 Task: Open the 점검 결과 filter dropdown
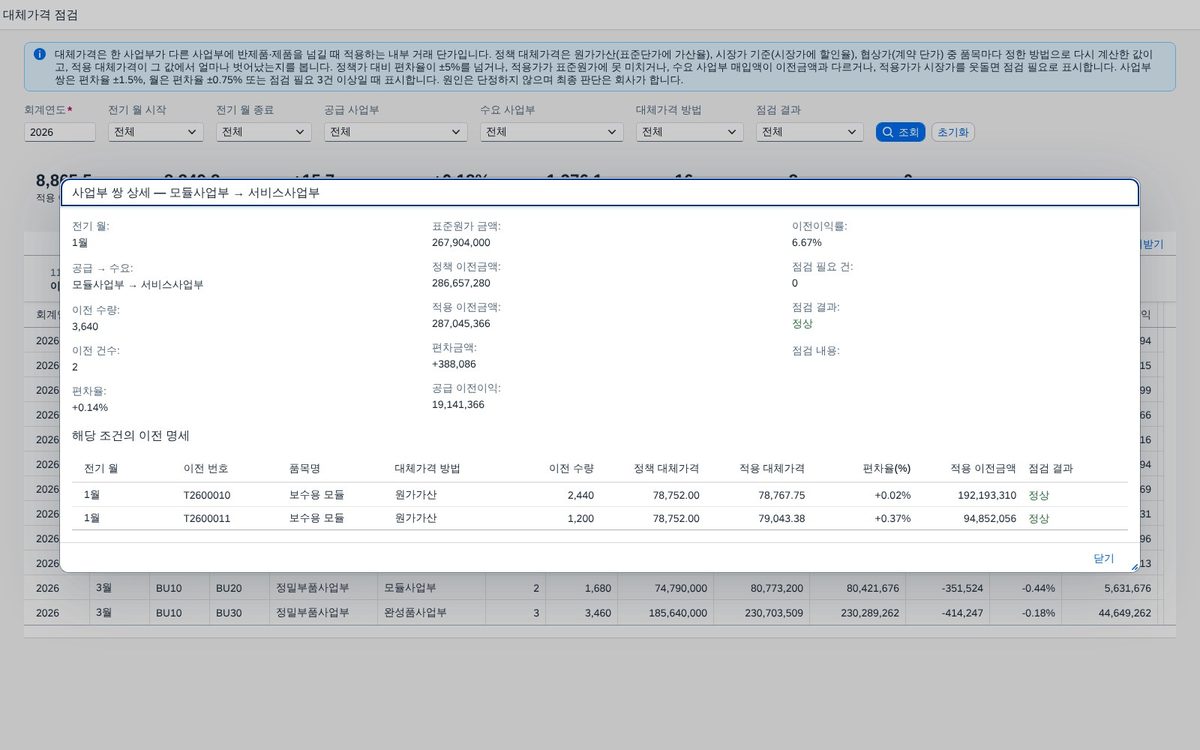pyautogui.click(x=810, y=132)
